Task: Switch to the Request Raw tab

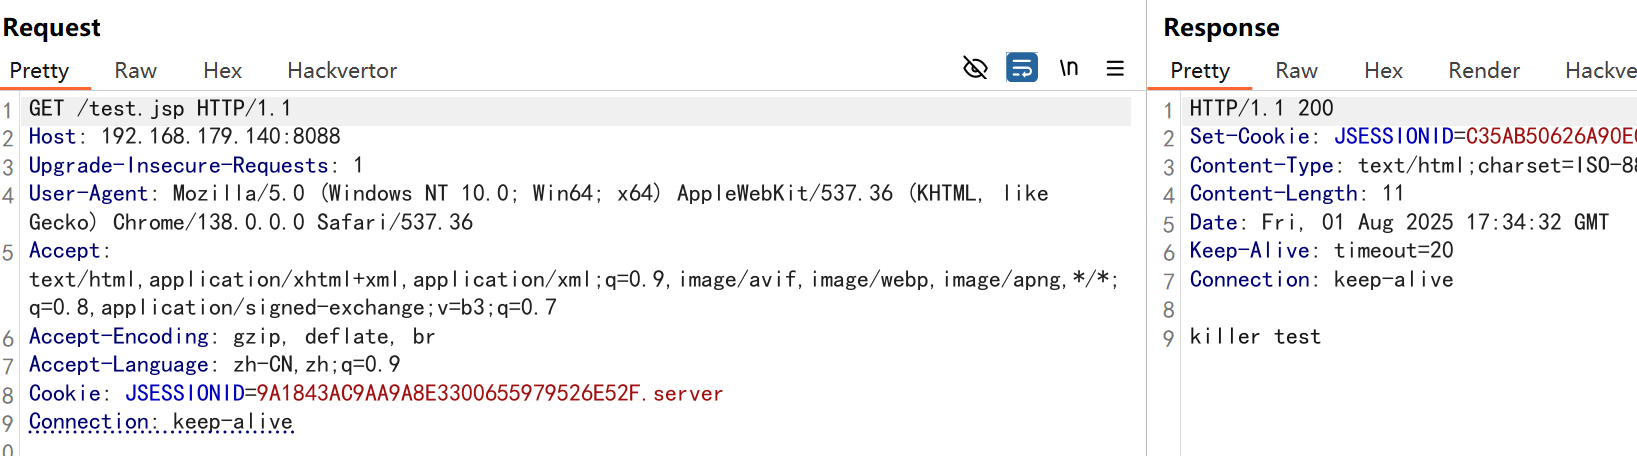Action: point(135,71)
